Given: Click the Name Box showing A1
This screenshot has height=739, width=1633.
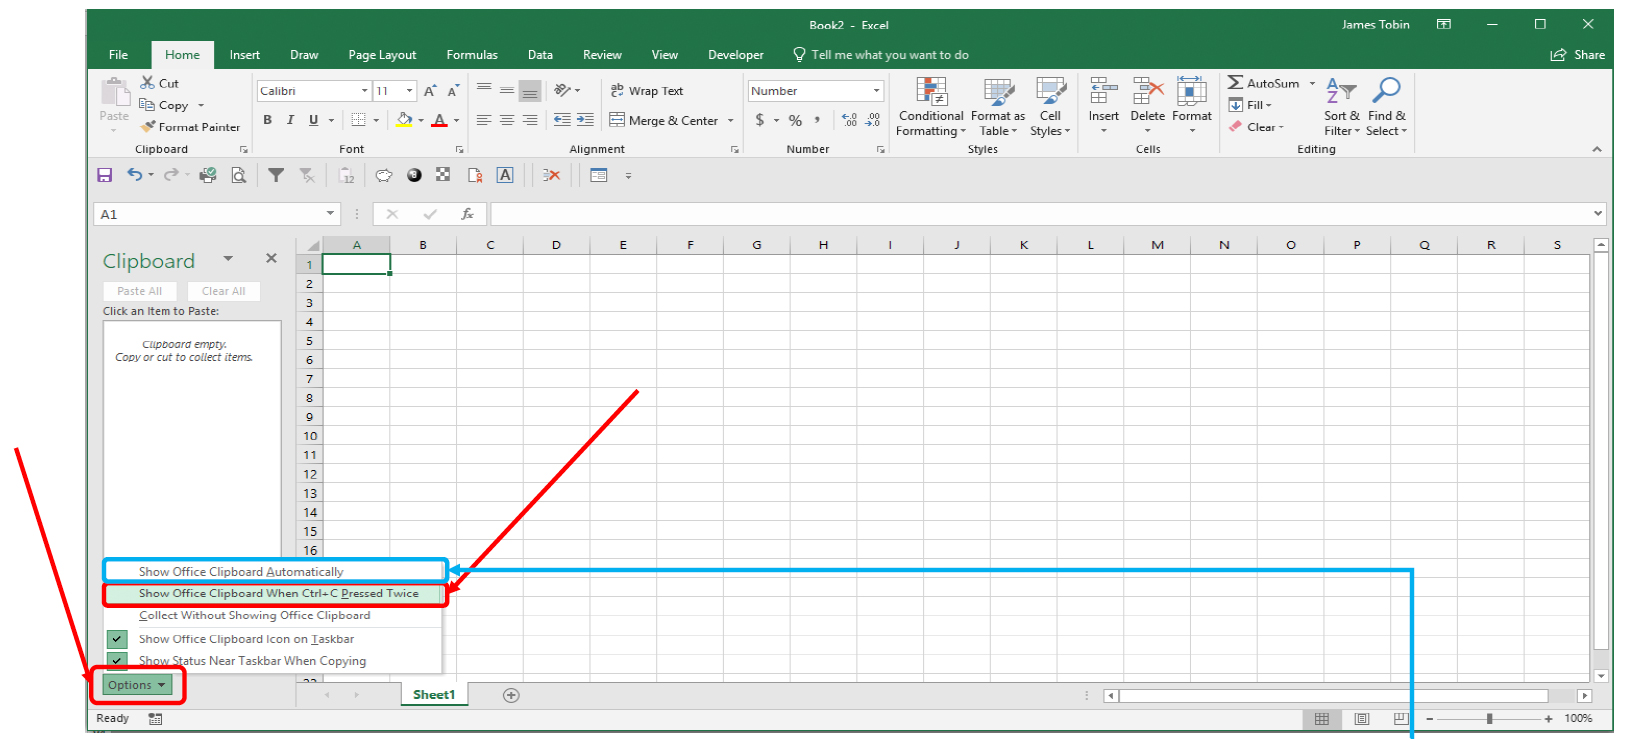Looking at the screenshot, I should [217, 214].
